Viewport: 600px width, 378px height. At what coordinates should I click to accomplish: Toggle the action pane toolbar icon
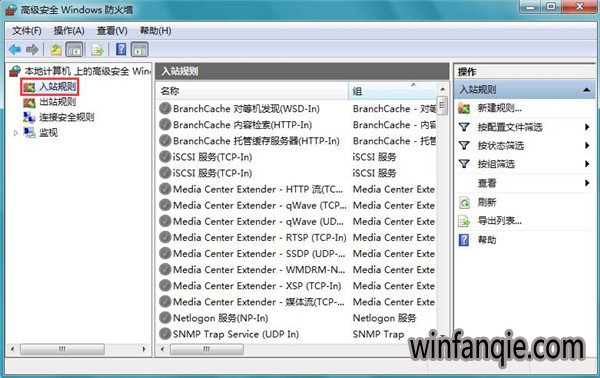click(139, 49)
